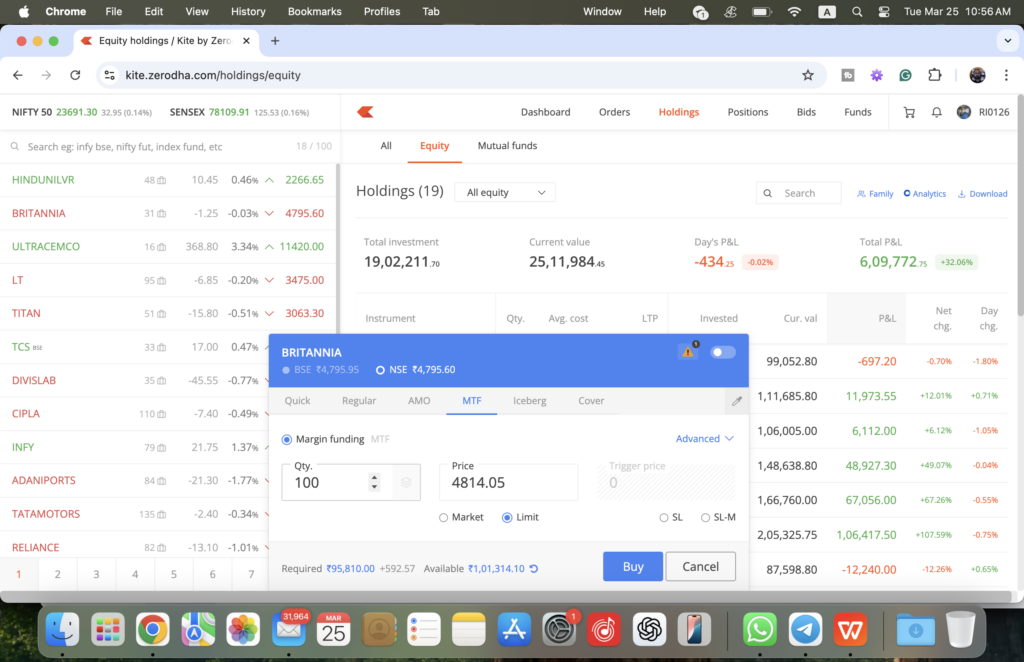Switch to the Cover order tab
The width and height of the screenshot is (1024, 662).
pos(591,401)
